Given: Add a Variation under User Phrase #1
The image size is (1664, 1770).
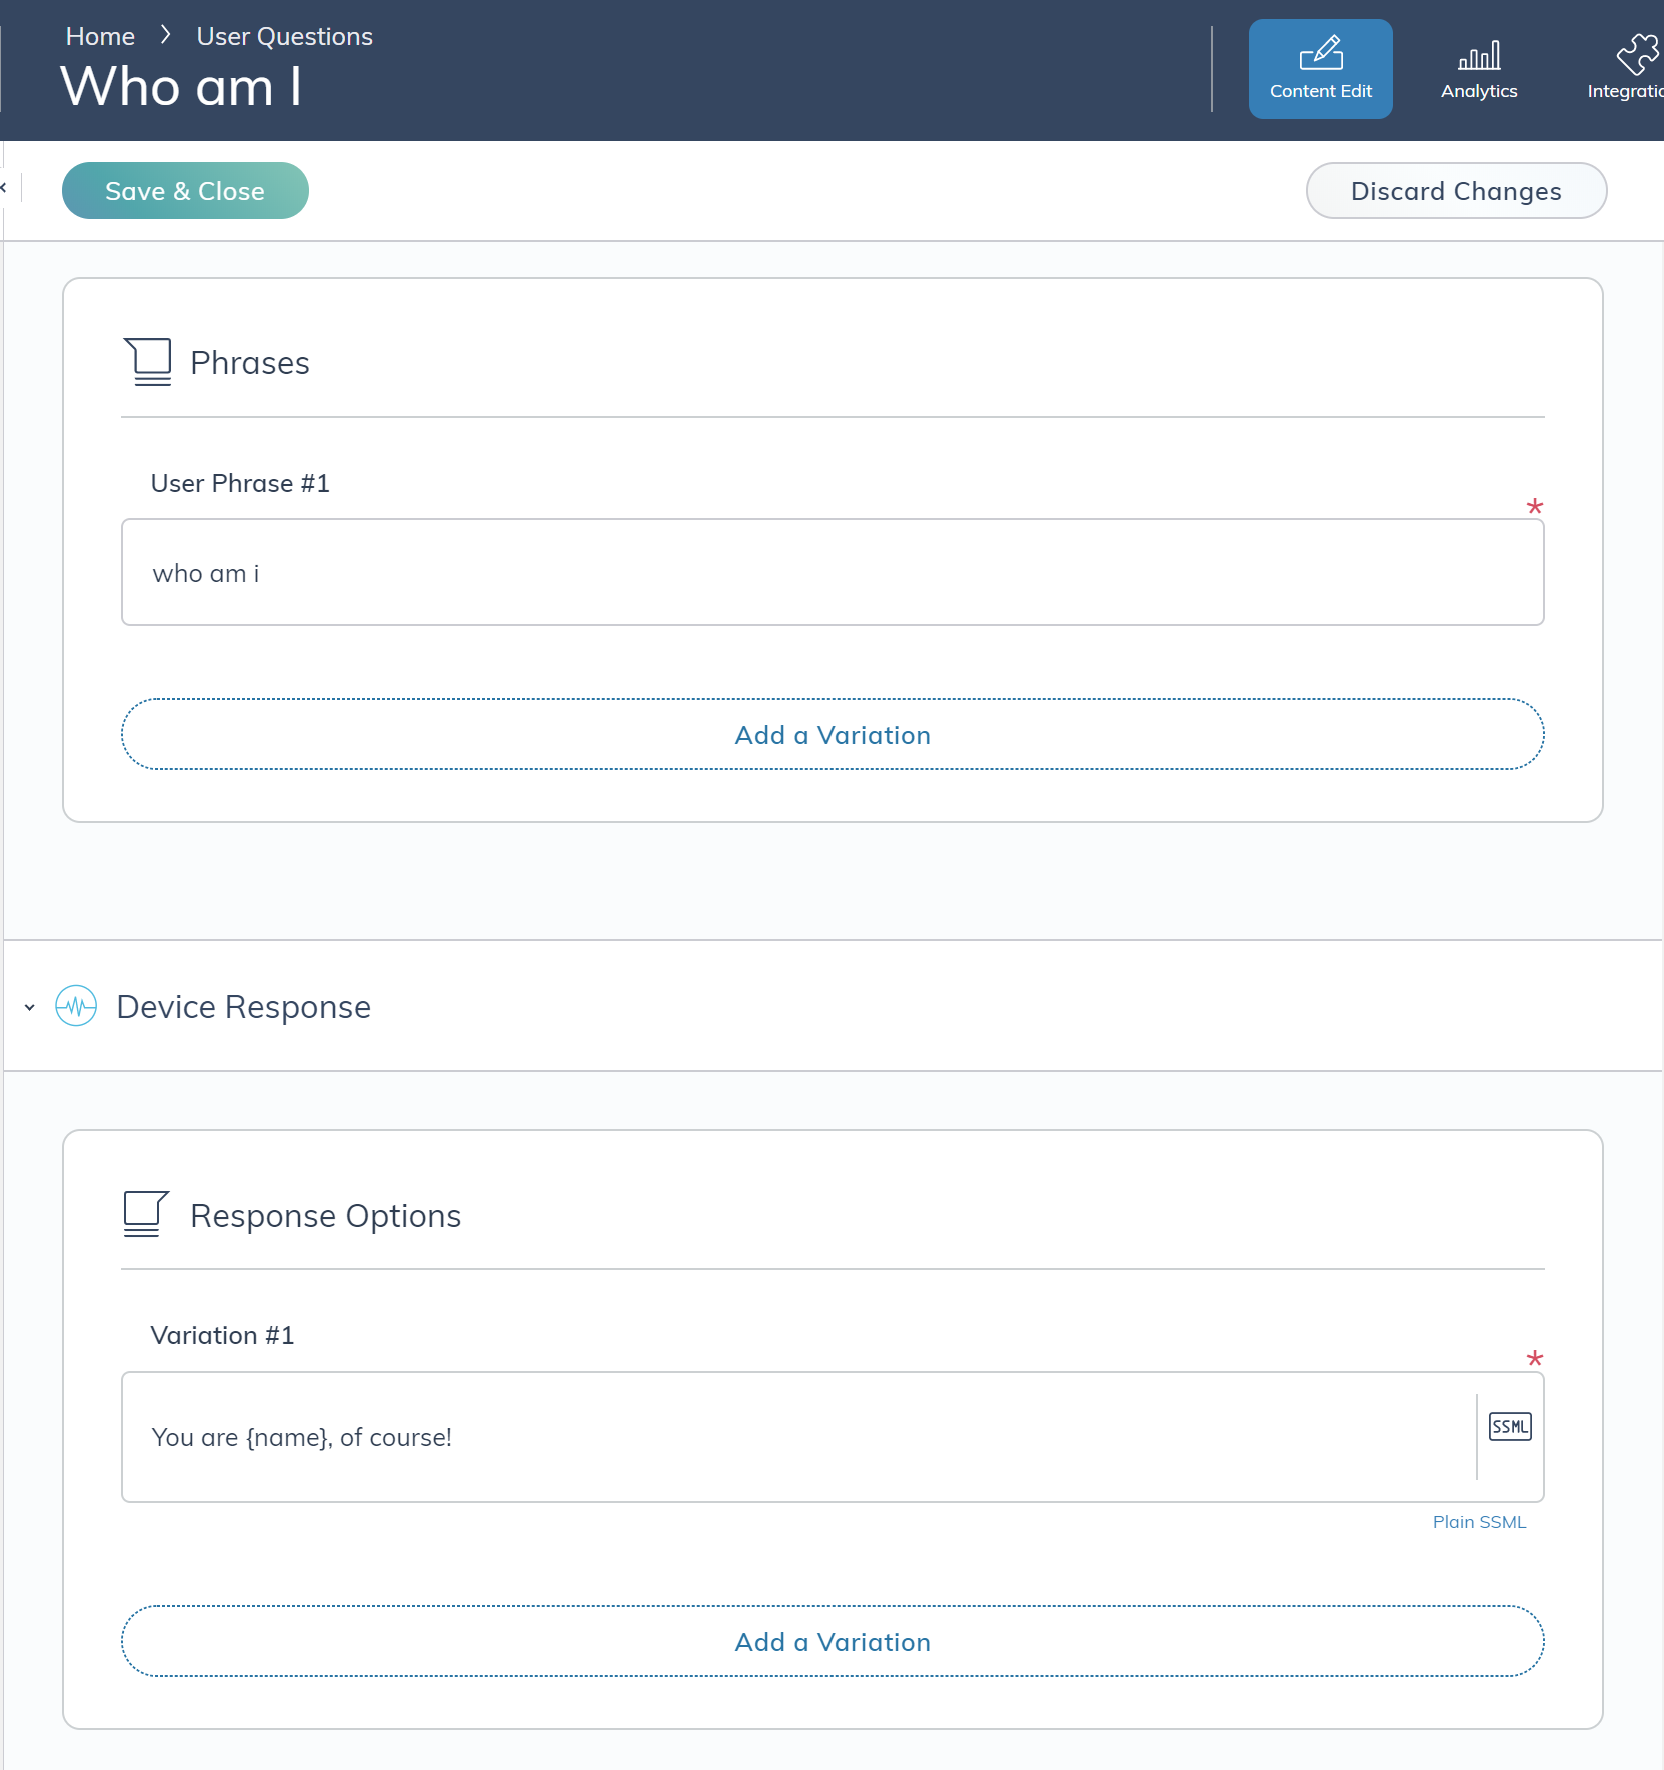Looking at the screenshot, I should tap(832, 734).
